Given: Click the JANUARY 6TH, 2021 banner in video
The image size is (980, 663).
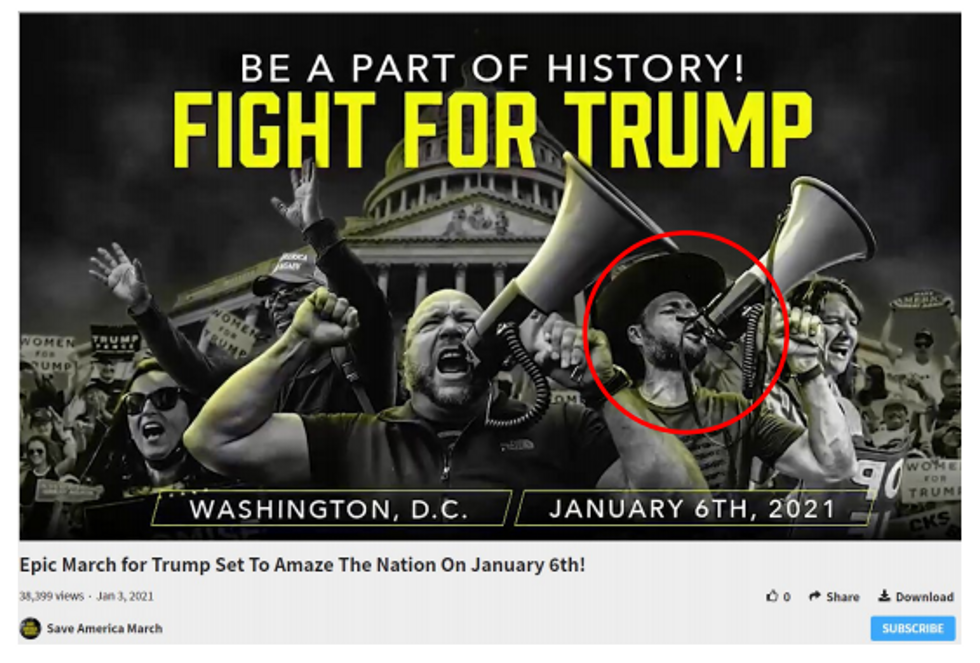Looking at the screenshot, I should pos(692,509).
